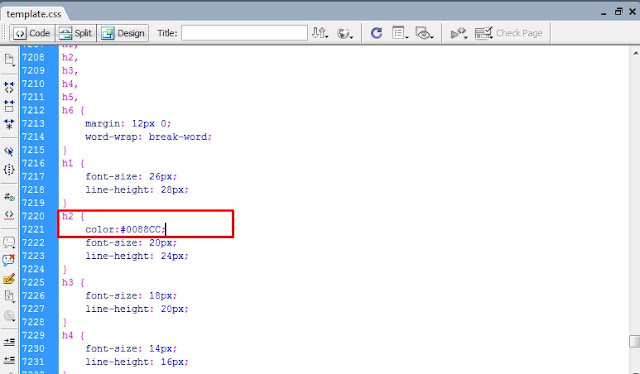The image size is (640, 374).
Task: Switch to Split view
Action: [76, 33]
